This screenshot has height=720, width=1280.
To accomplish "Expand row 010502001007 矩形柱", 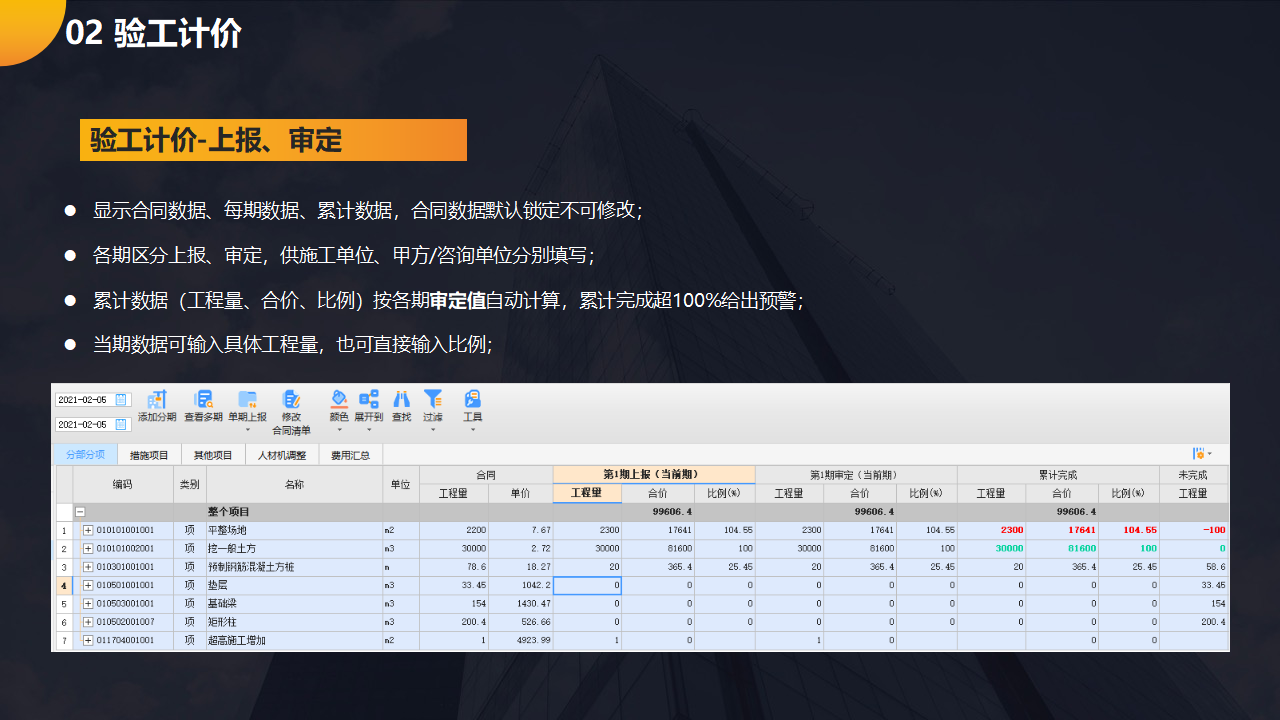I will [87, 622].
